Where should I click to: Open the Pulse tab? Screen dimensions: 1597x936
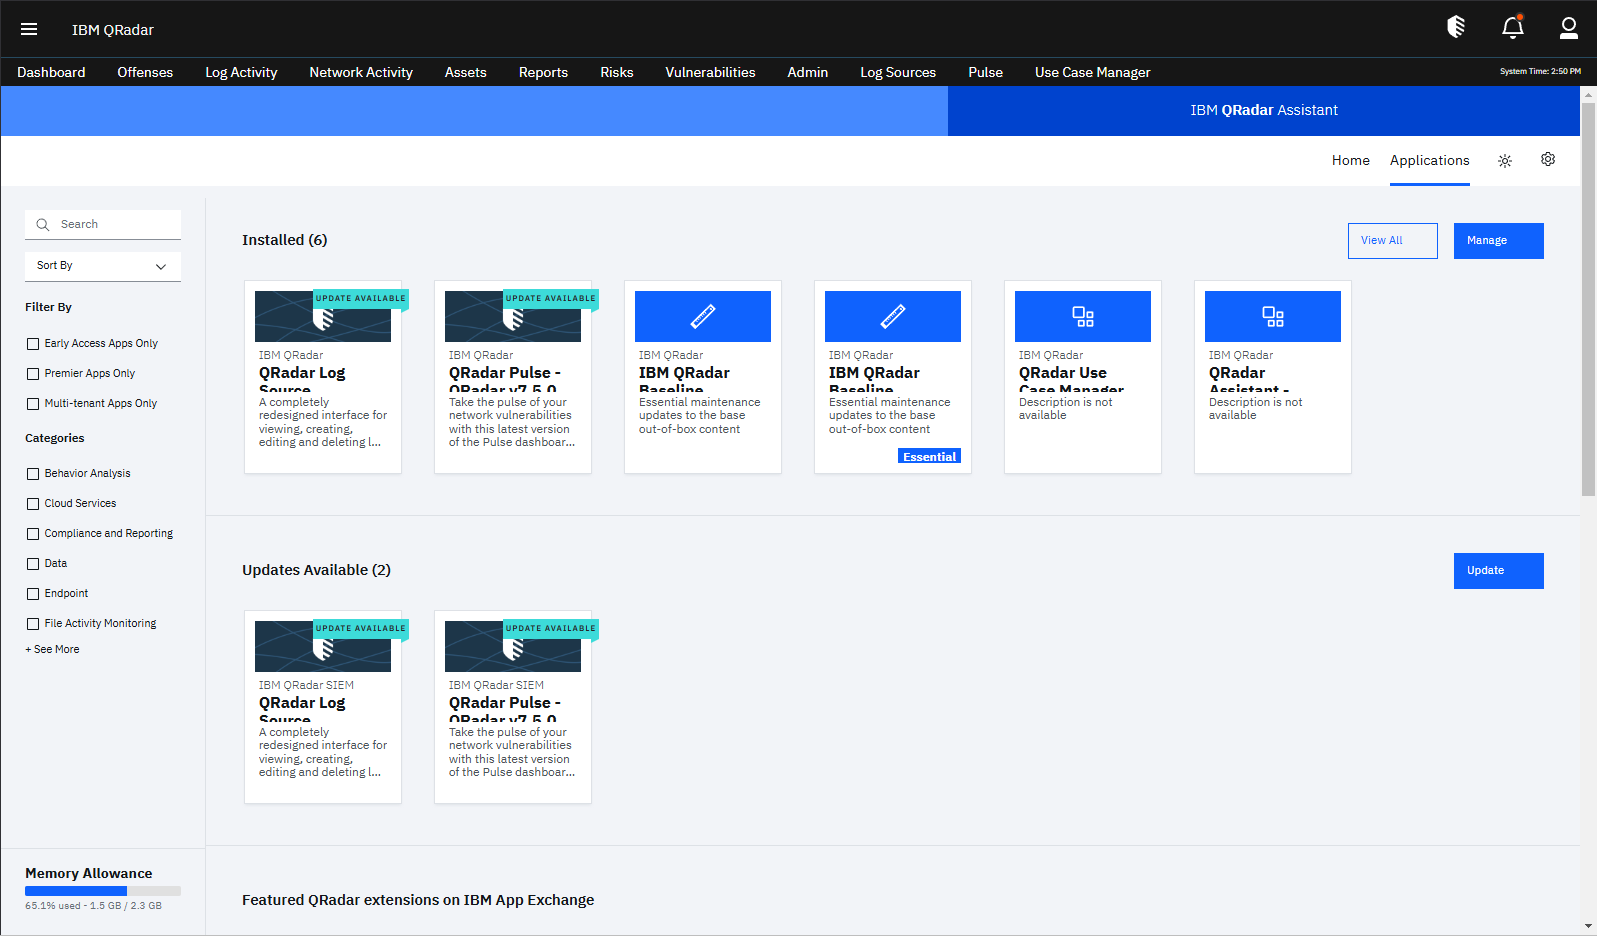click(x=985, y=72)
